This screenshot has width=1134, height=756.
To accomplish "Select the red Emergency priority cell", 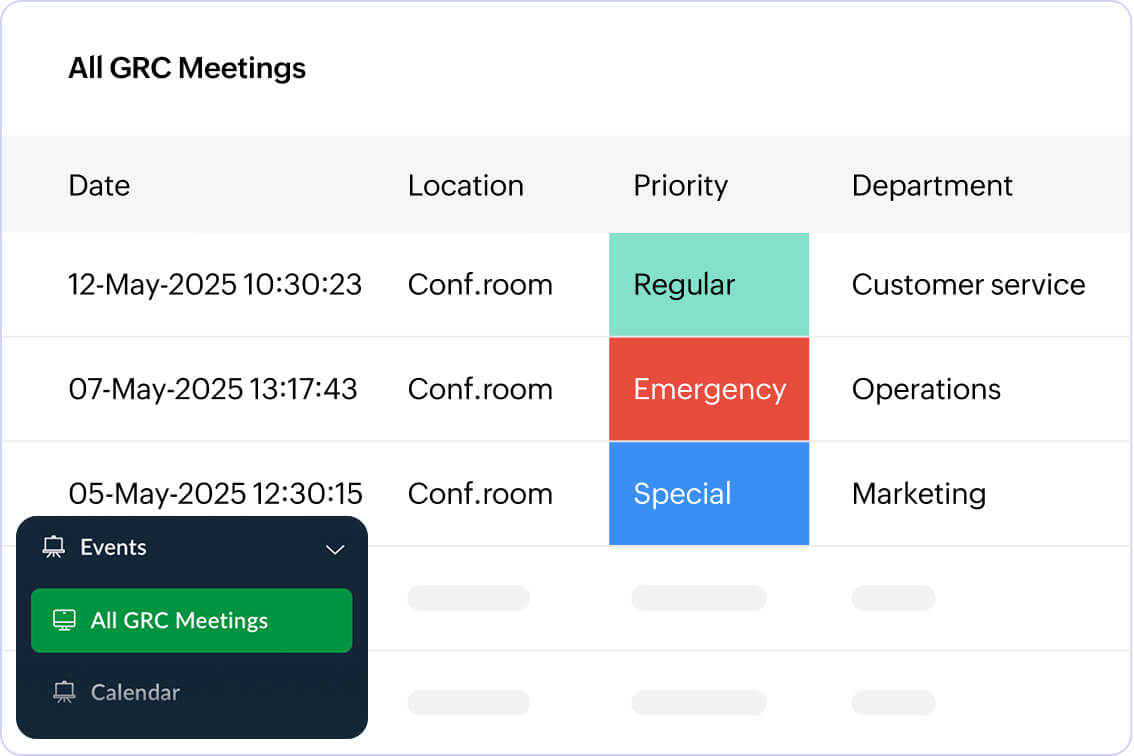I will (x=708, y=389).
